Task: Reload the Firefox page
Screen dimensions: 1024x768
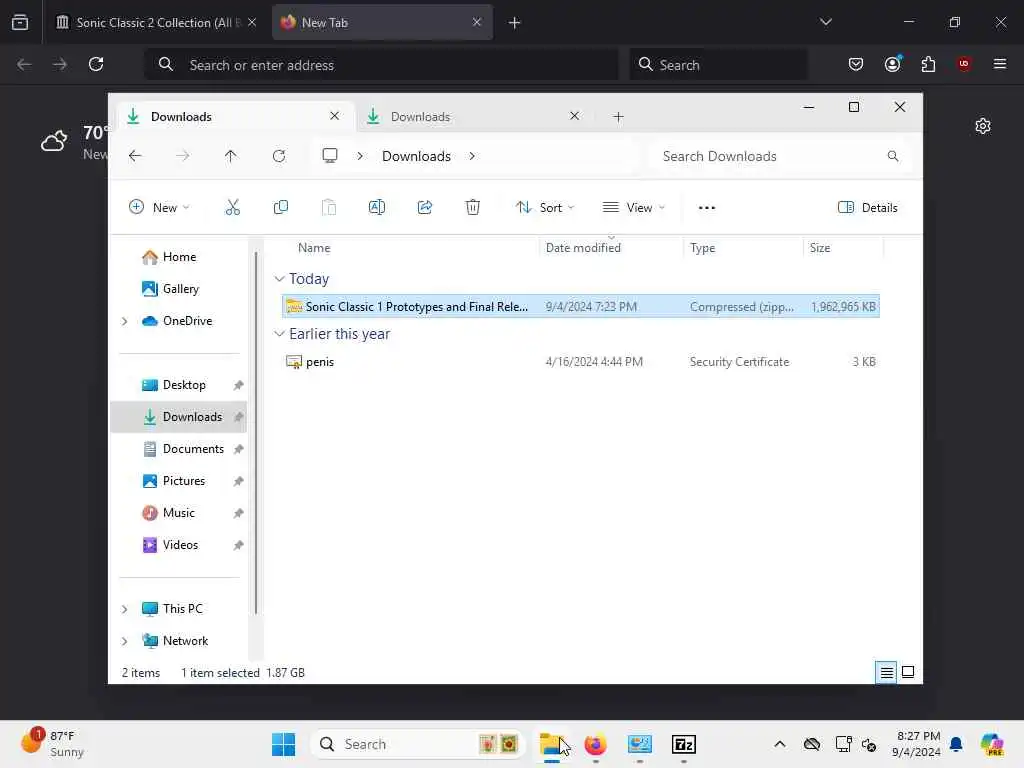Action: (96, 64)
